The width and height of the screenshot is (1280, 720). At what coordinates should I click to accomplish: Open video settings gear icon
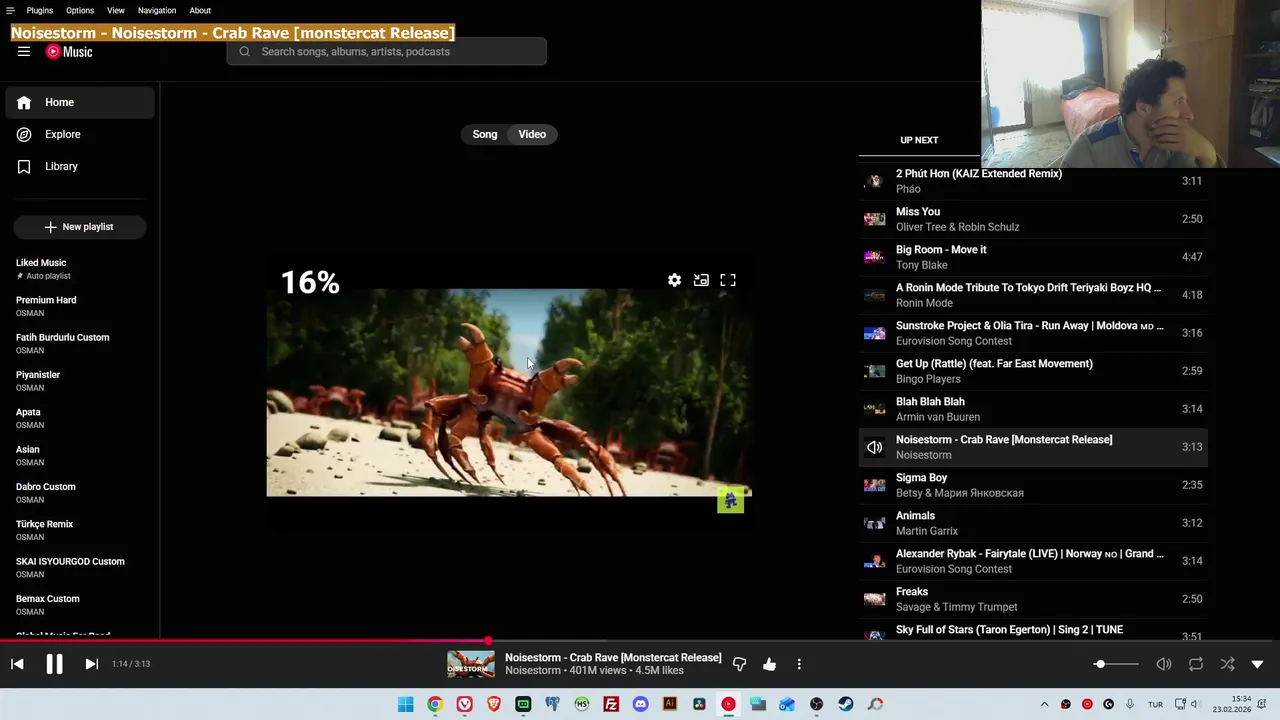(674, 281)
